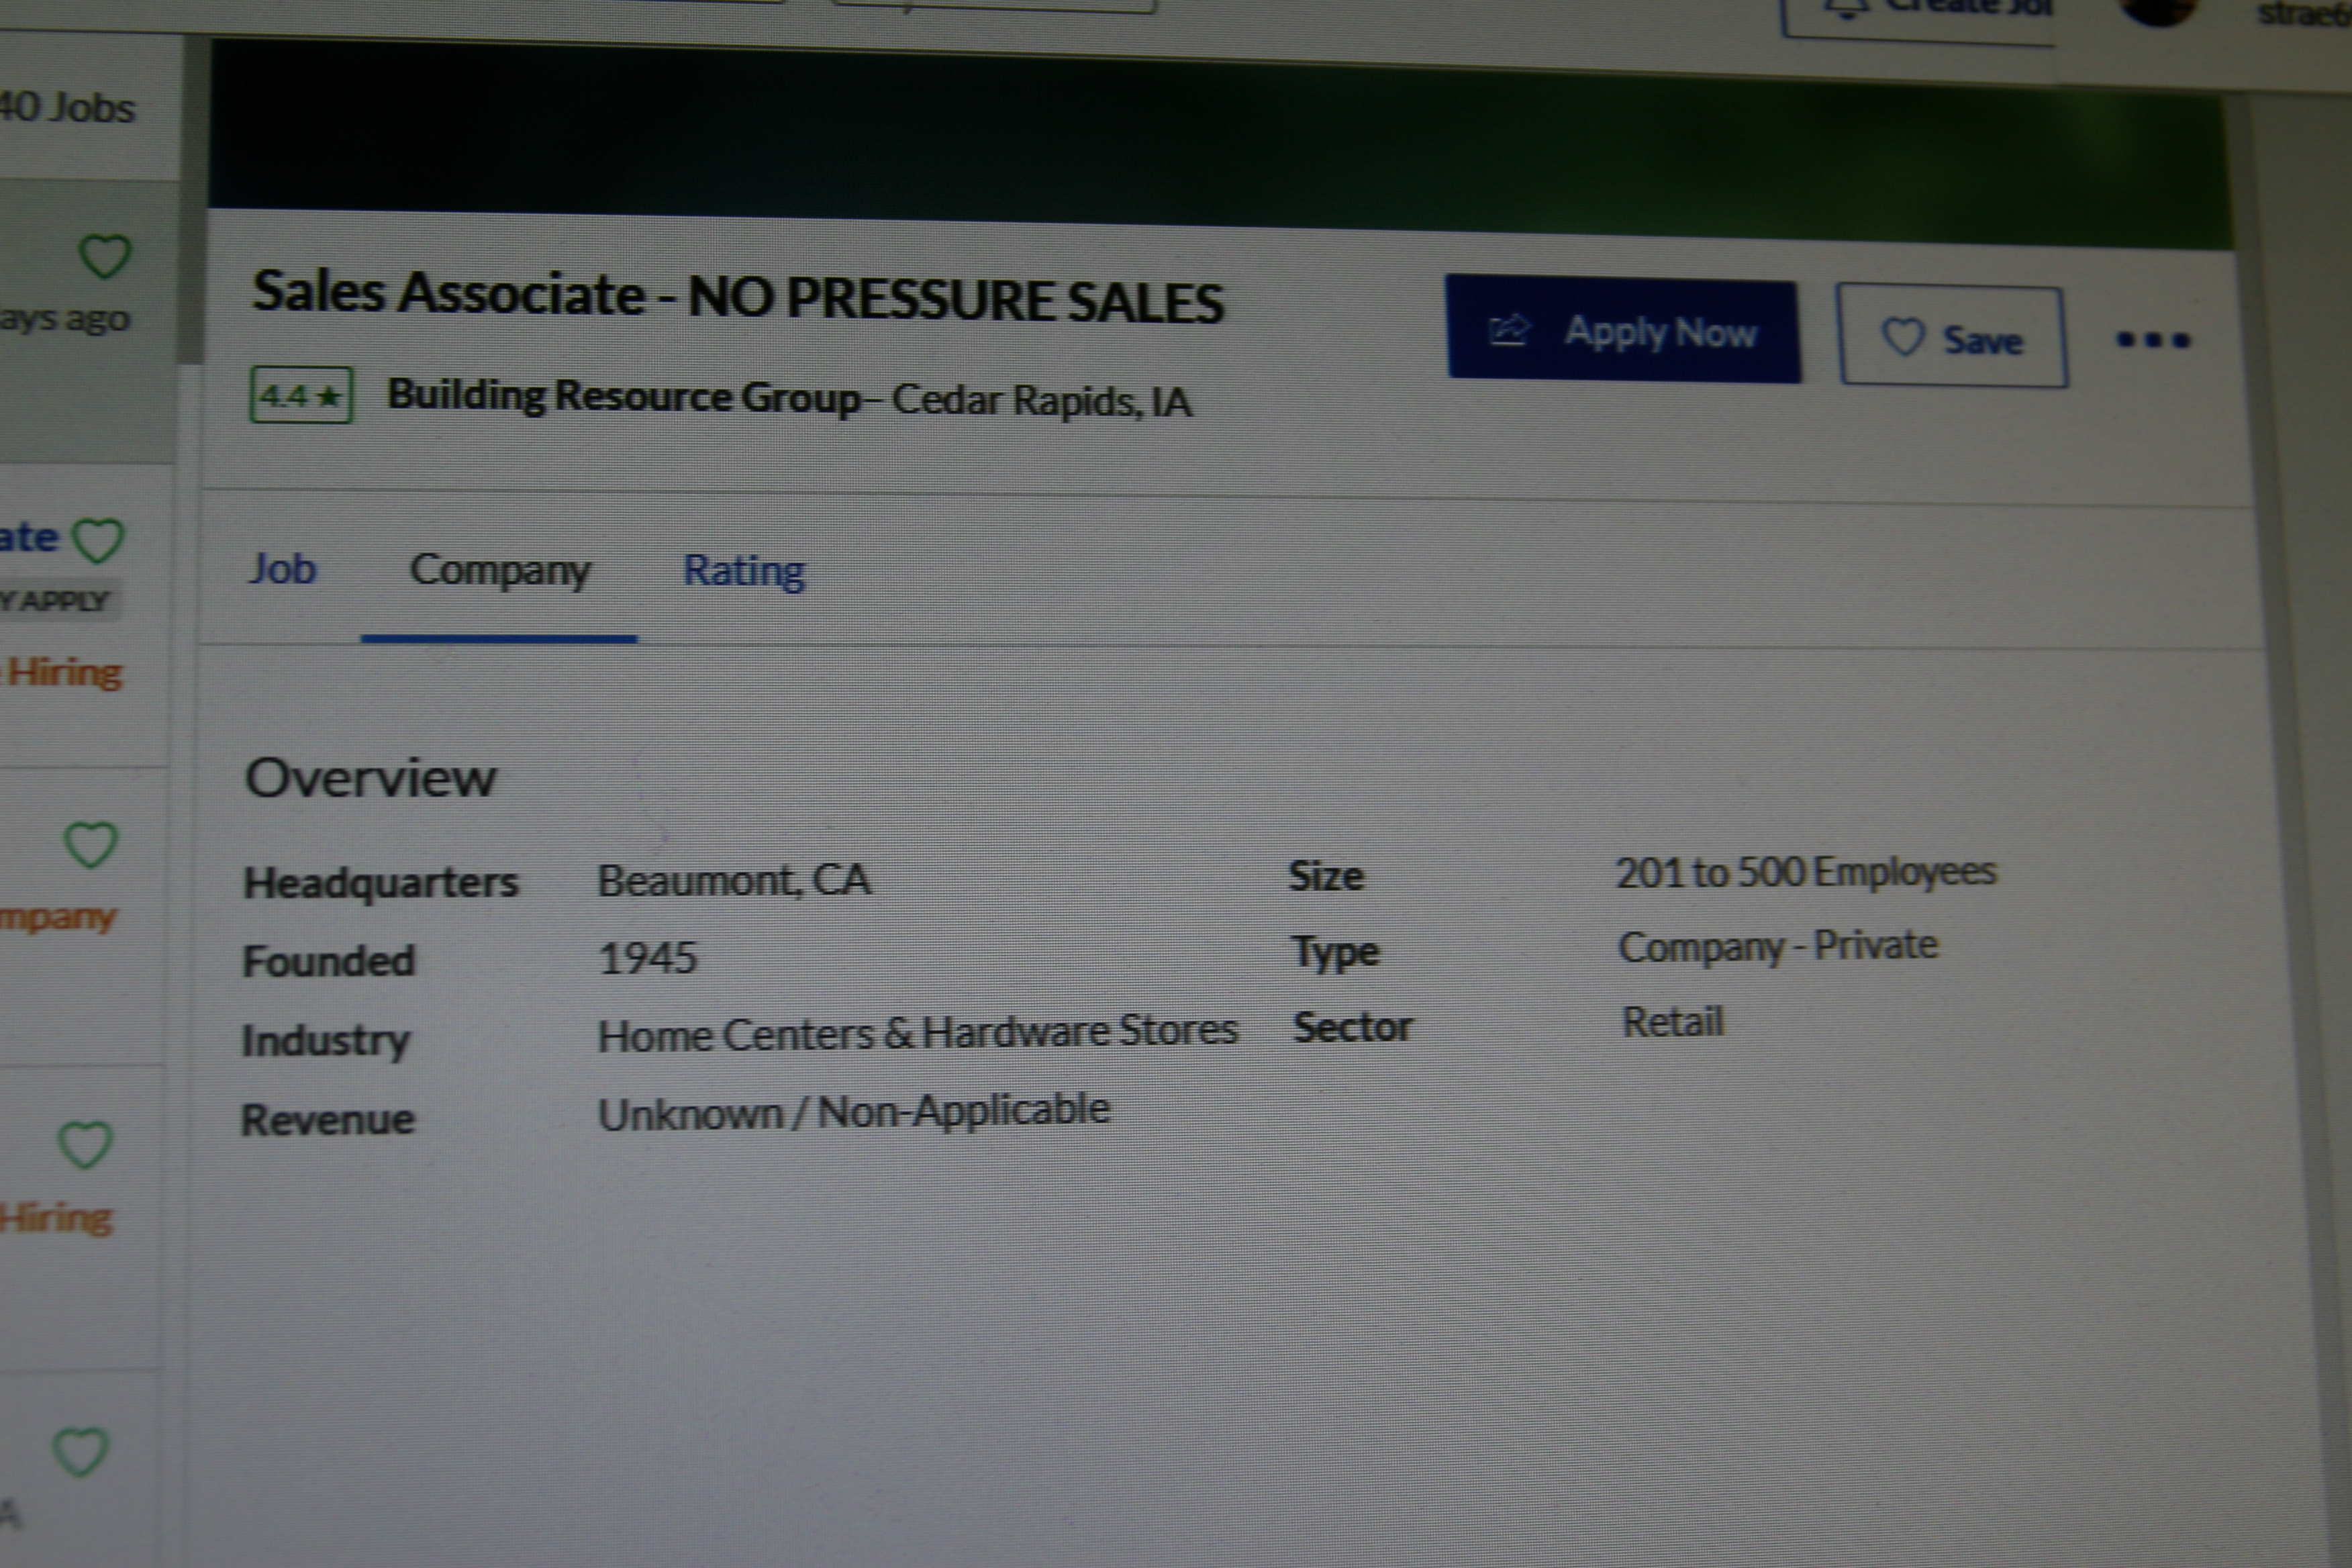Viewport: 2352px width, 1568px height.
Task: Click the Cedar Rapids, IA location text
Action: pos(1041,401)
